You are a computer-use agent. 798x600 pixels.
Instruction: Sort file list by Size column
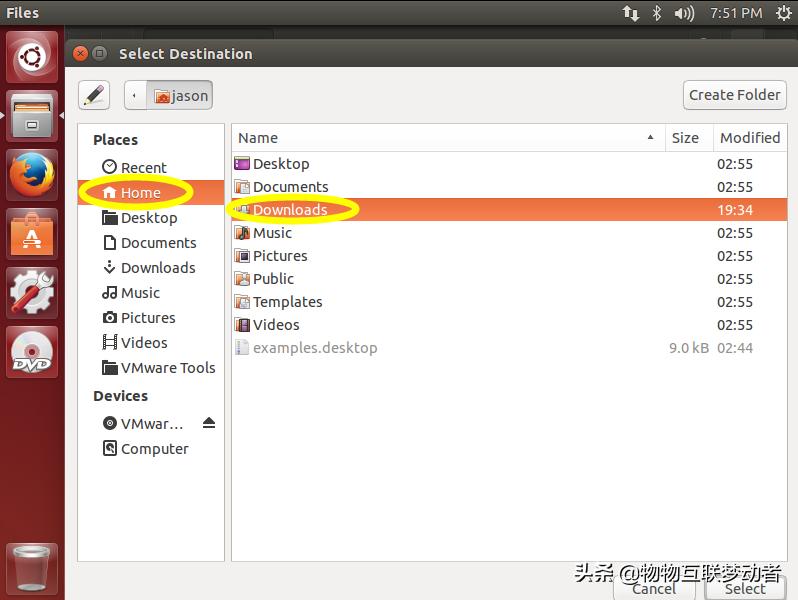click(x=689, y=138)
